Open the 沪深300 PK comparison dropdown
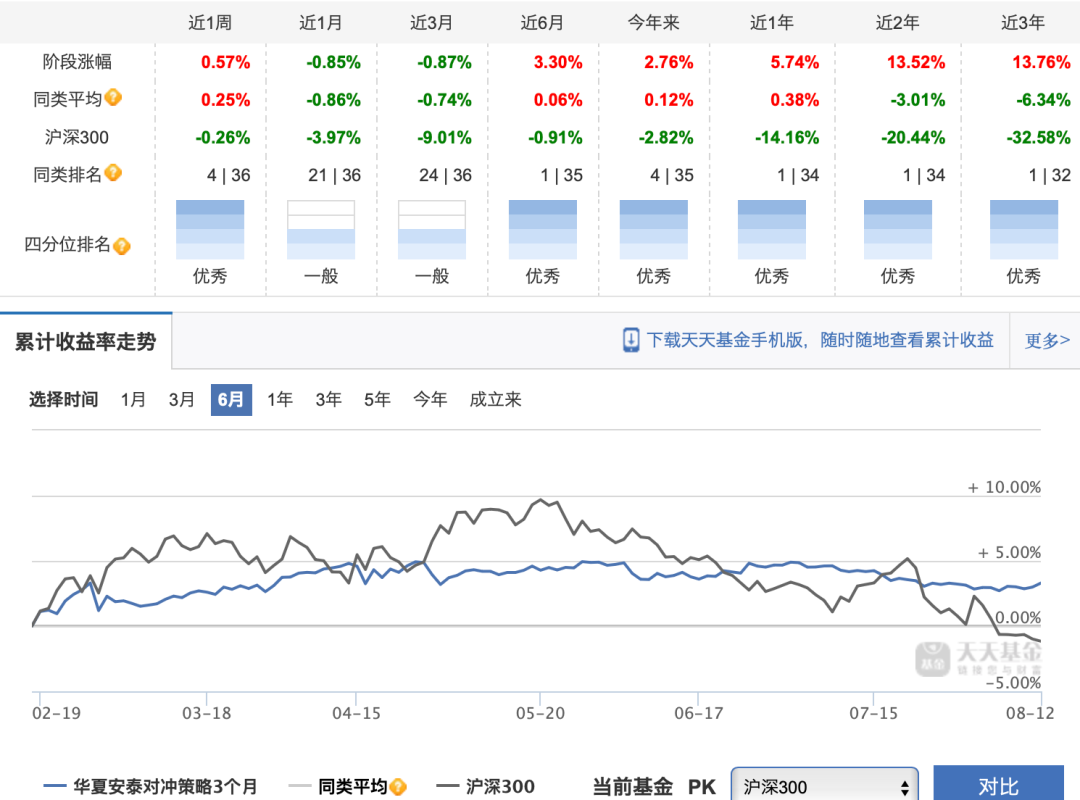Viewport: 1080px width, 800px height. (x=825, y=787)
